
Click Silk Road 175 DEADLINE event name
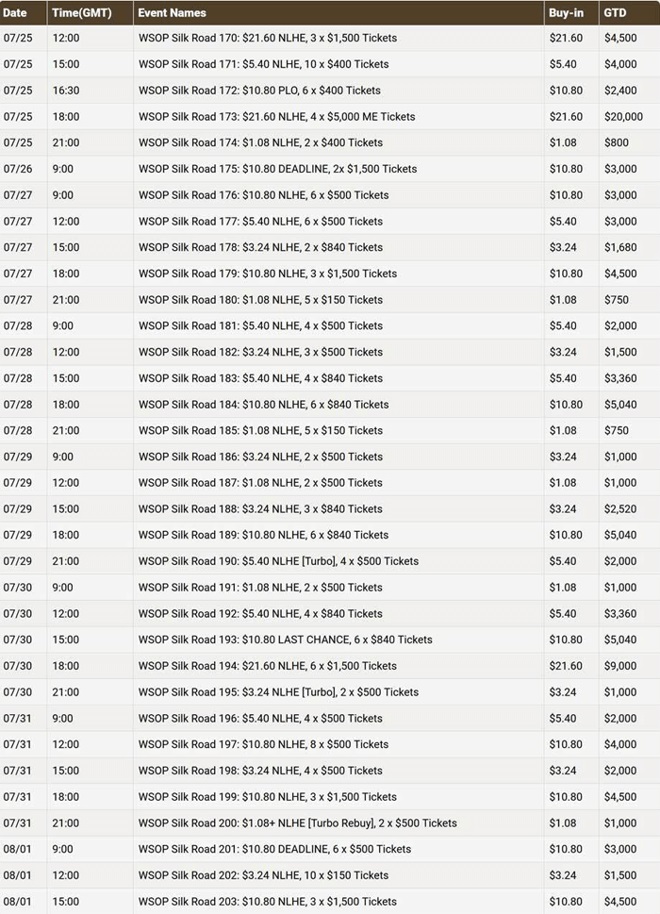pos(278,169)
